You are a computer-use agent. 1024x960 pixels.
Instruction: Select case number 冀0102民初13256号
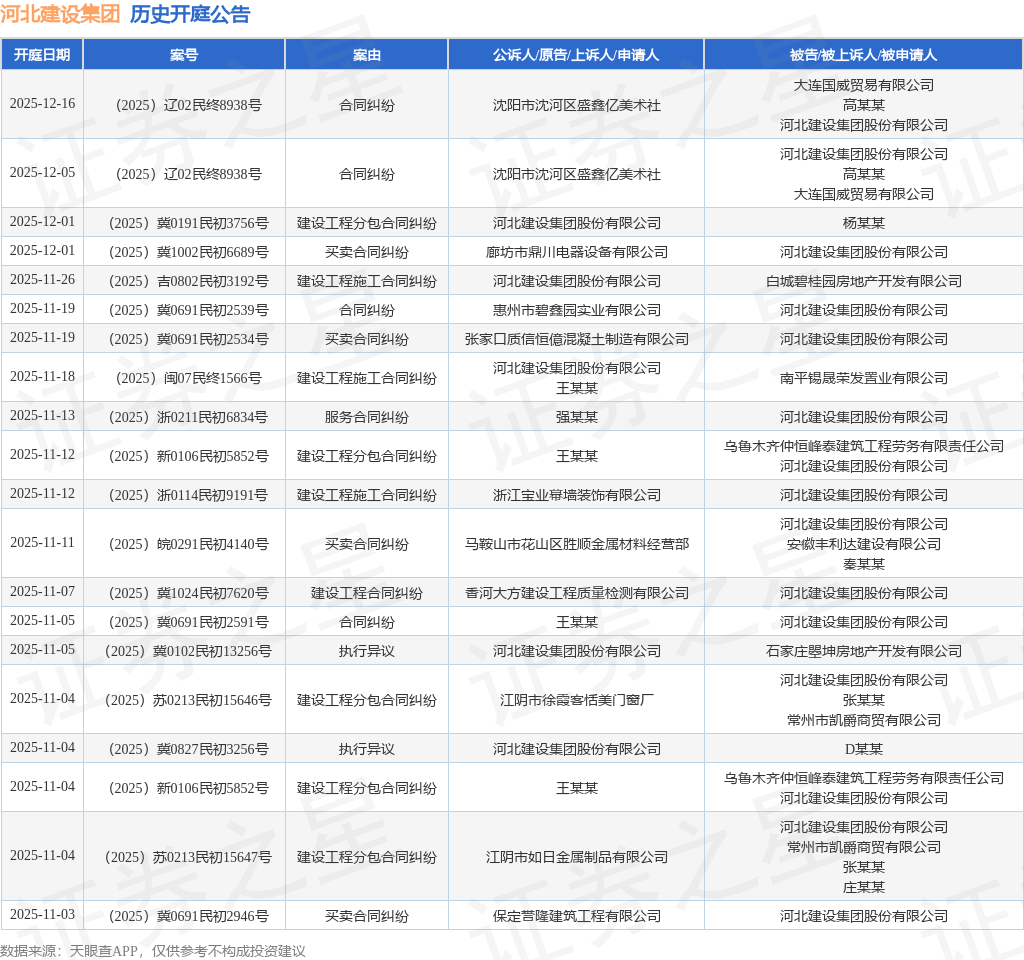pos(189,651)
